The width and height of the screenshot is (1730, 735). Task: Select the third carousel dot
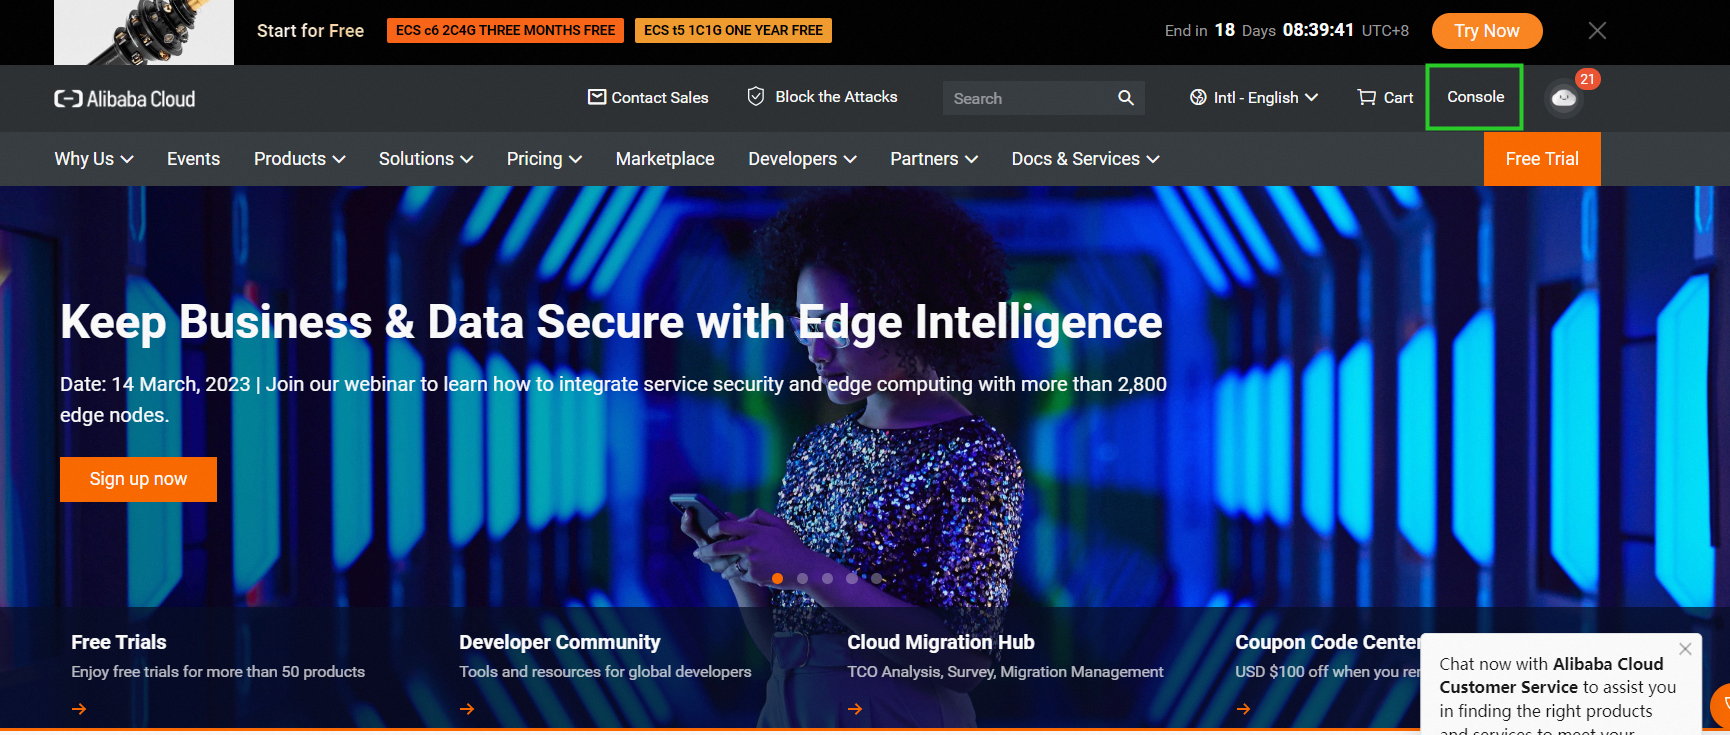(x=827, y=578)
